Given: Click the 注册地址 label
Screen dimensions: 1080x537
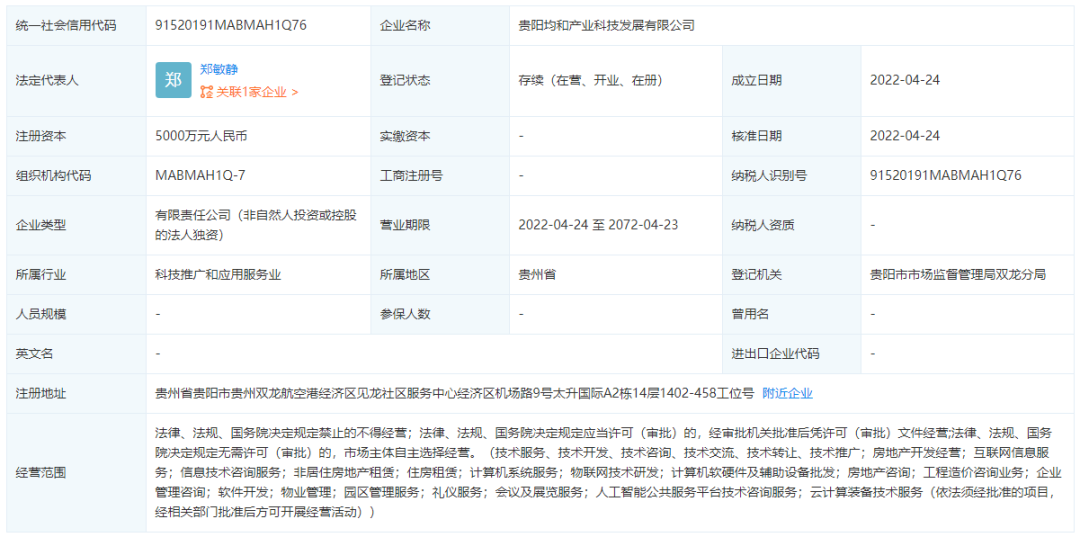Looking at the screenshot, I should tap(41, 393).
